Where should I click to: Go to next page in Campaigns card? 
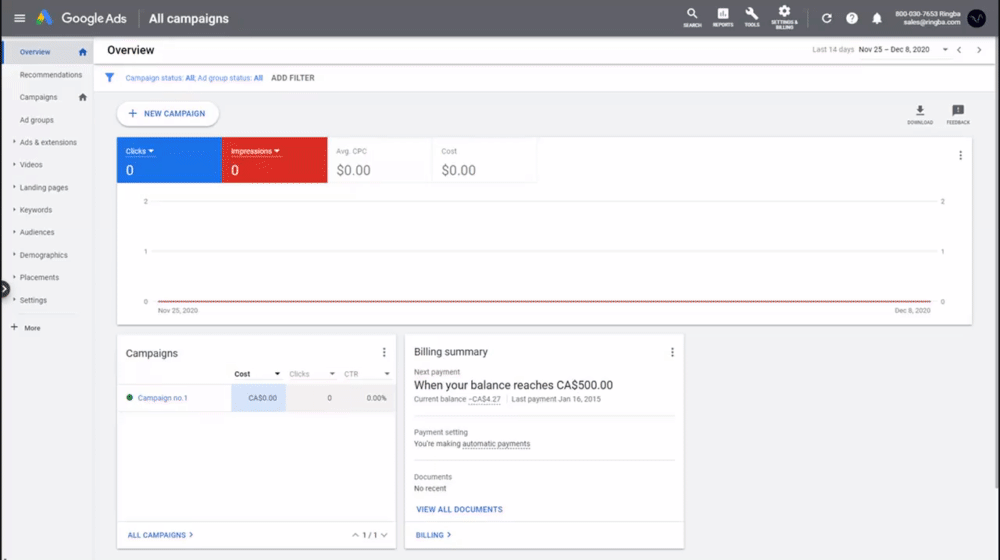pos(384,535)
